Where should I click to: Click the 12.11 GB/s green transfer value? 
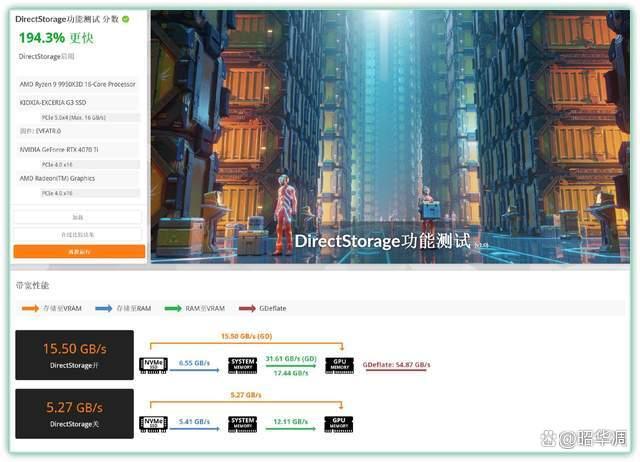click(x=291, y=421)
